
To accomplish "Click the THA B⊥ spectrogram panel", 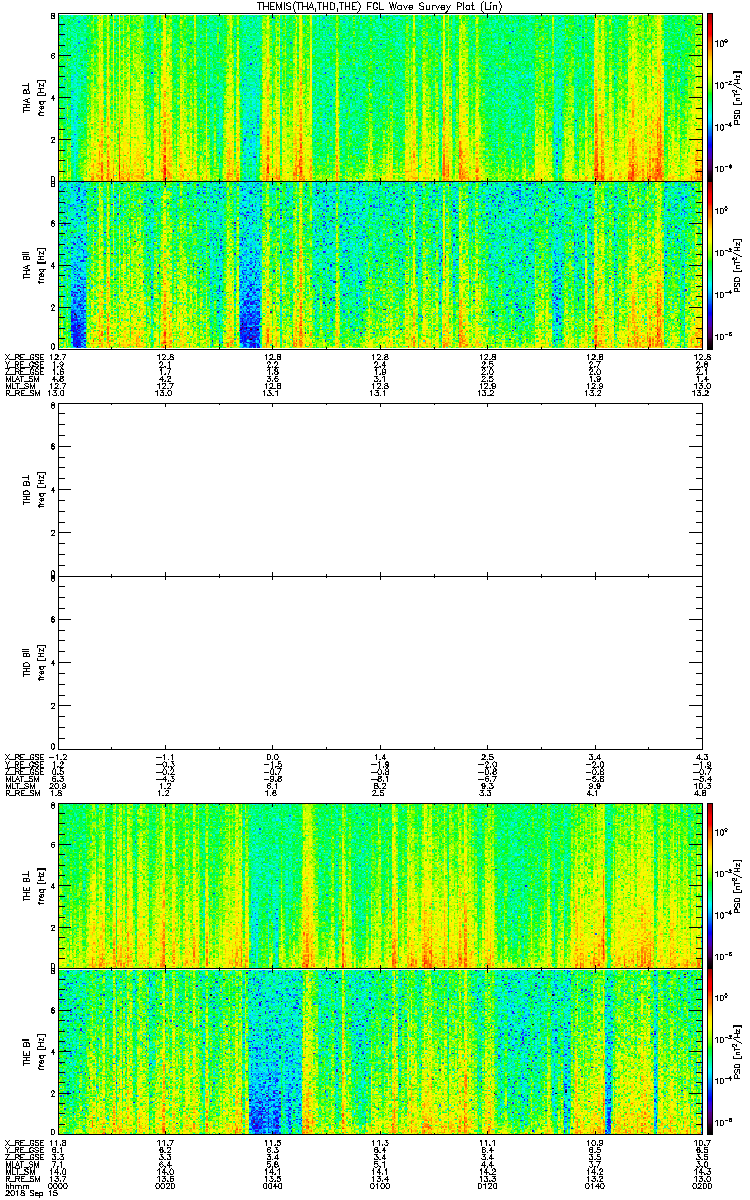I will (381, 97).
